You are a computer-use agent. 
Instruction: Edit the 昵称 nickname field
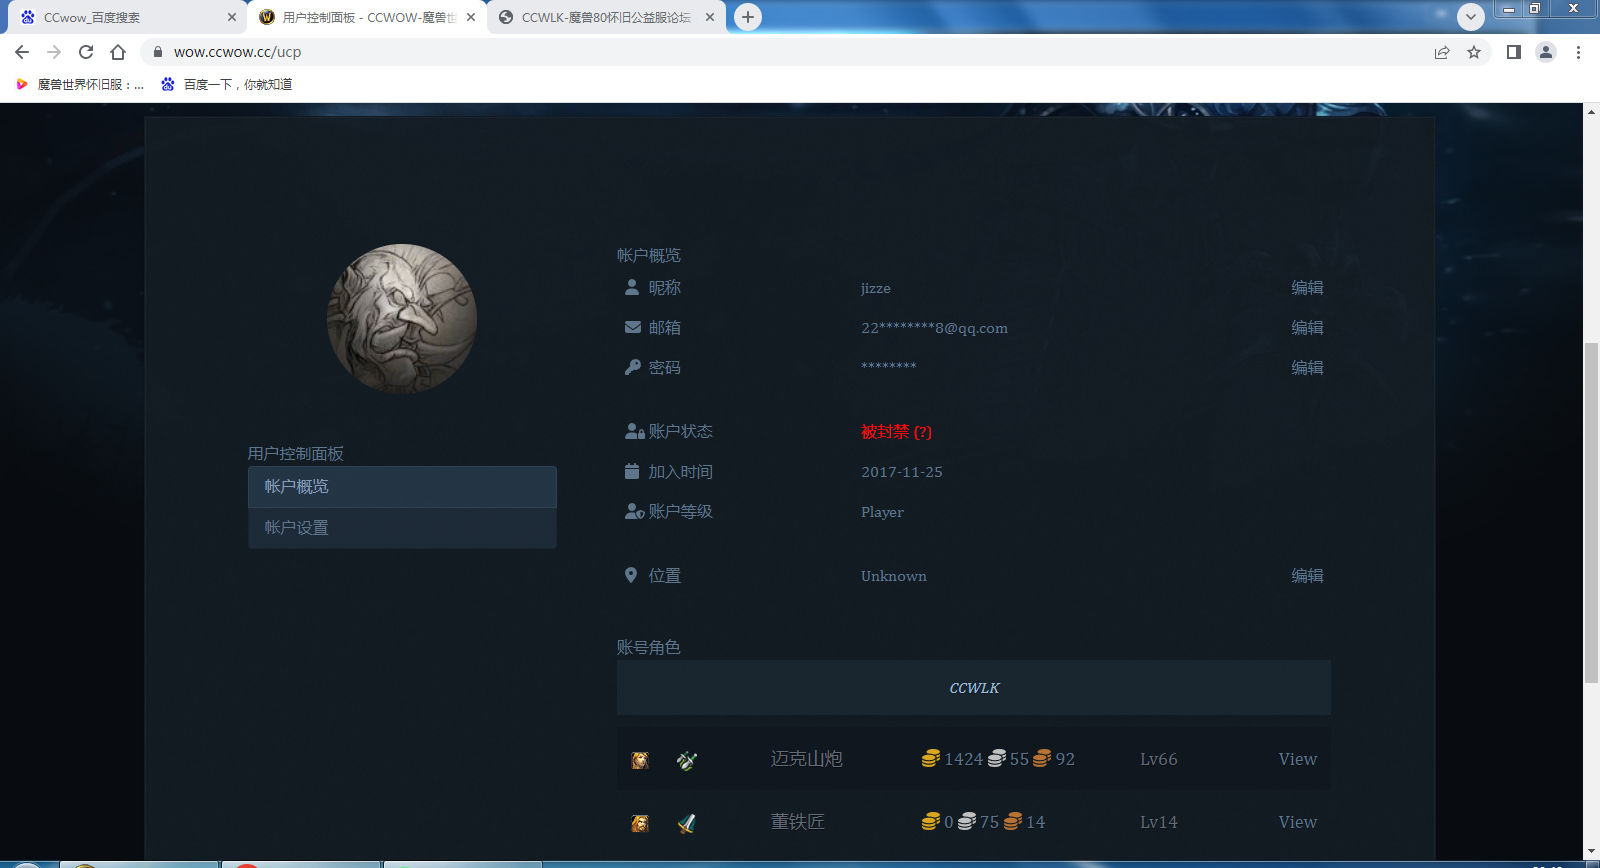(x=1307, y=288)
